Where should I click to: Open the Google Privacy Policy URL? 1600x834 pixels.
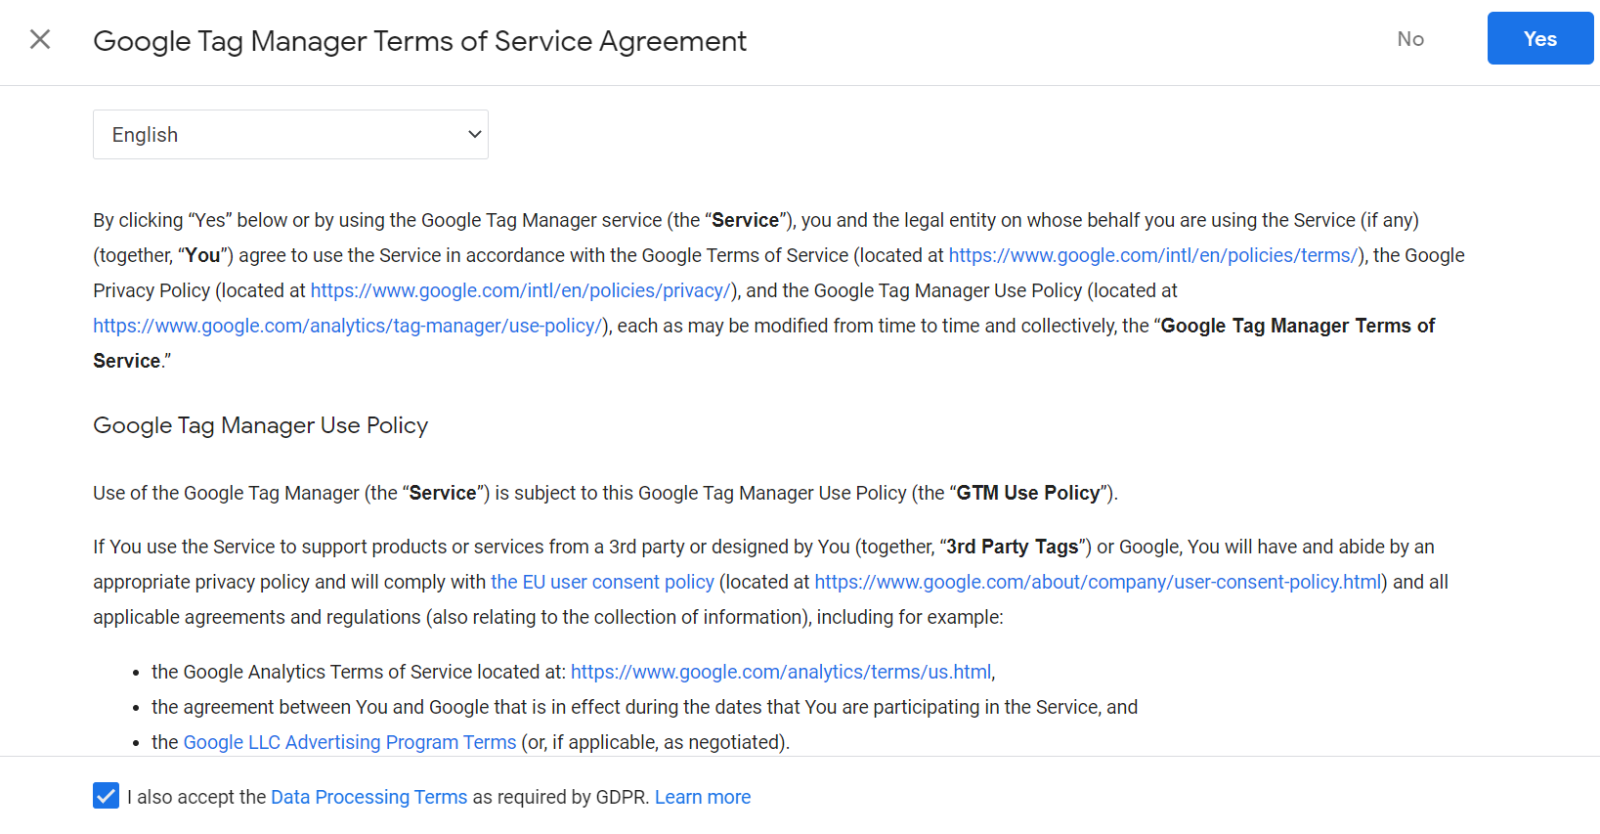click(x=520, y=290)
